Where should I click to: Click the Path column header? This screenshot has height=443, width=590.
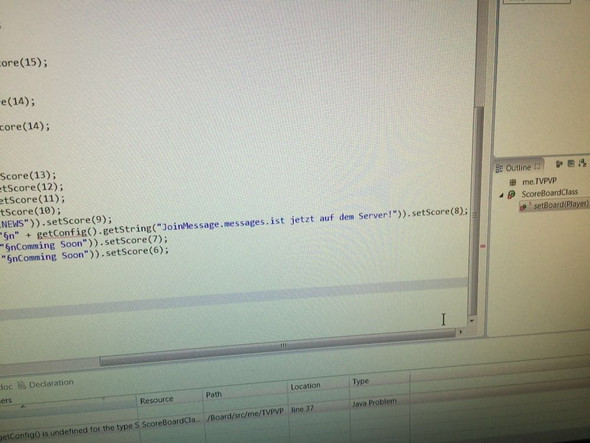point(213,394)
